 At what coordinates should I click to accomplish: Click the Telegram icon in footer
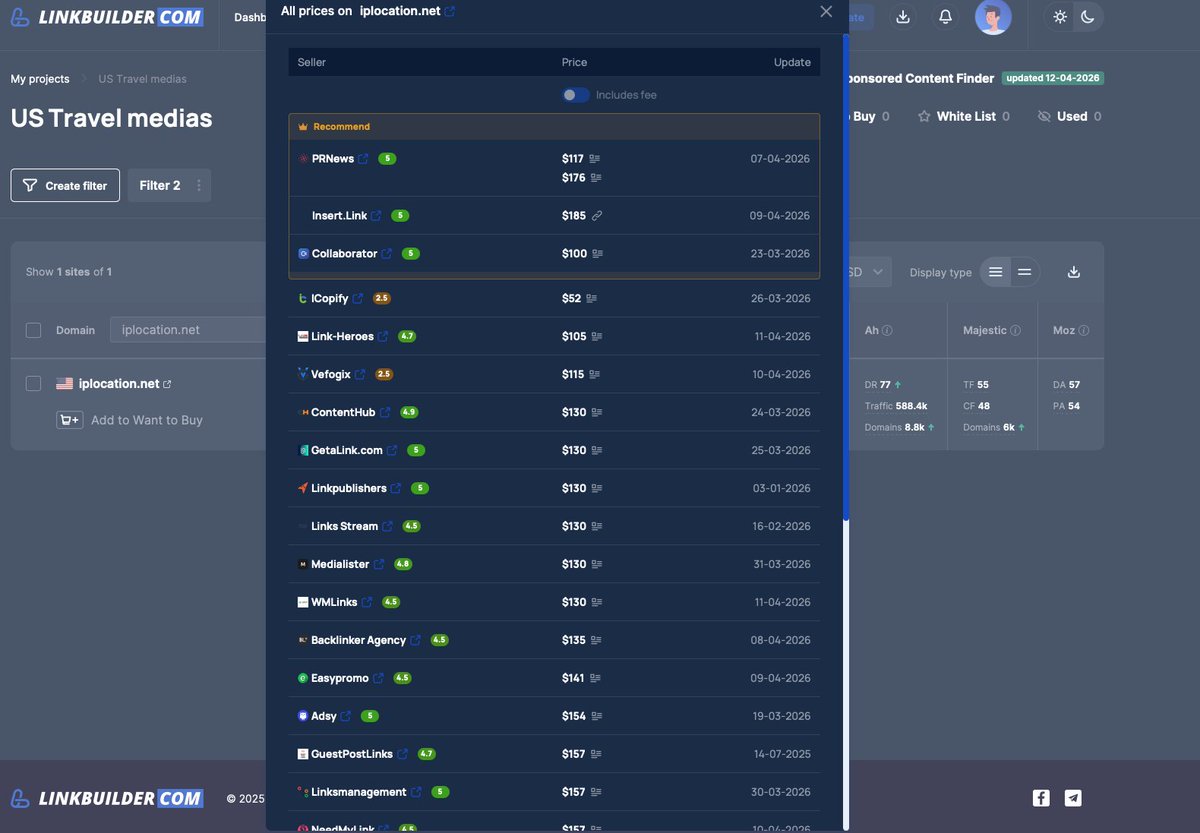coord(1073,798)
